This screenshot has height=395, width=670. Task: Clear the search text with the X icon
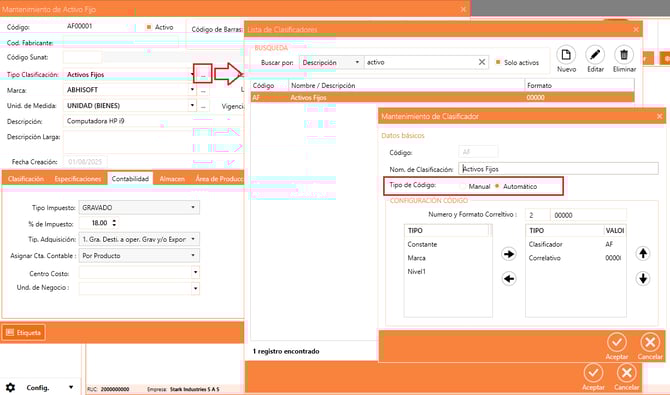pyautogui.click(x=482, y=62)
